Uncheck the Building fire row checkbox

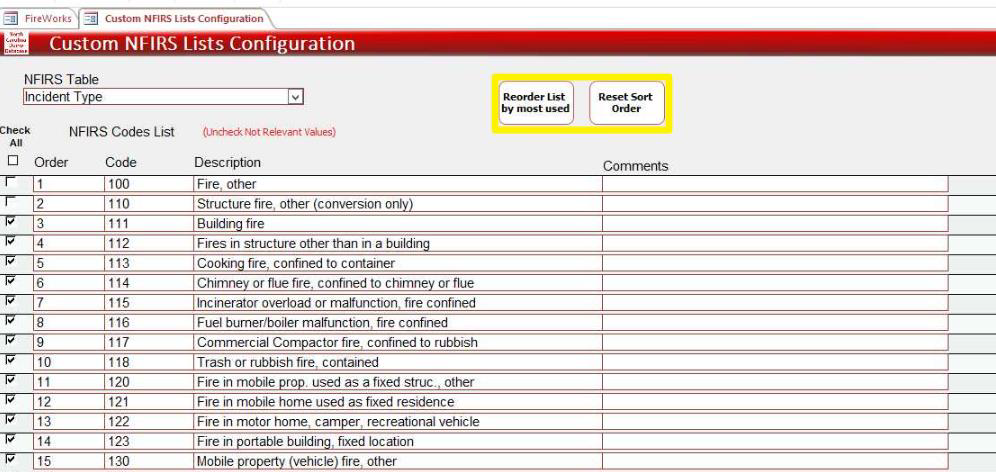pyautogui.click(x=11, y=221)
